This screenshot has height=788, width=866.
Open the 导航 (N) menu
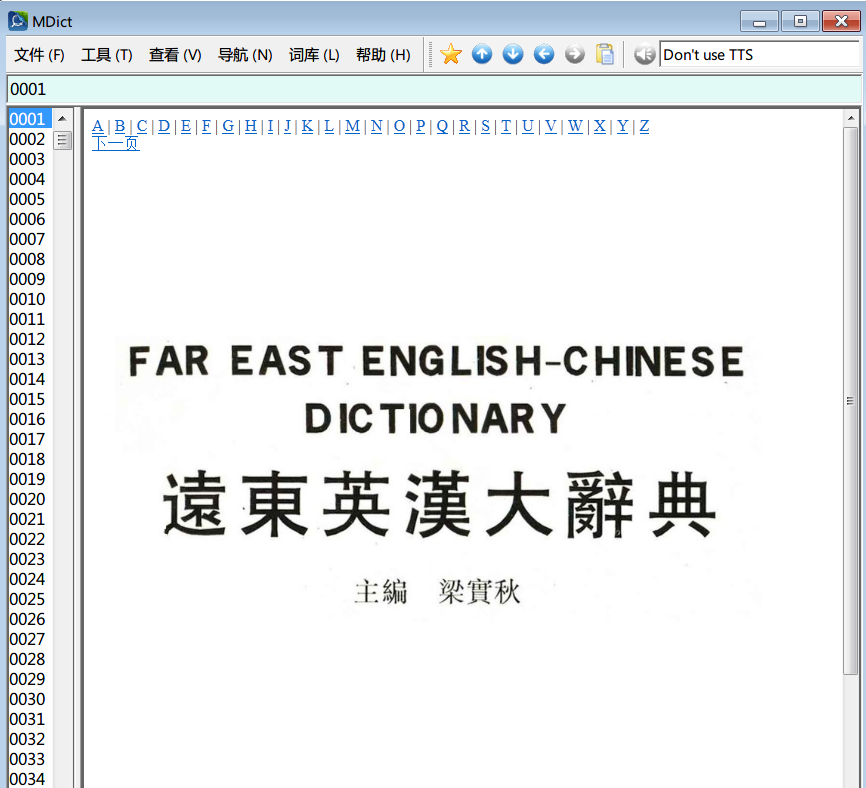point(245,55)
